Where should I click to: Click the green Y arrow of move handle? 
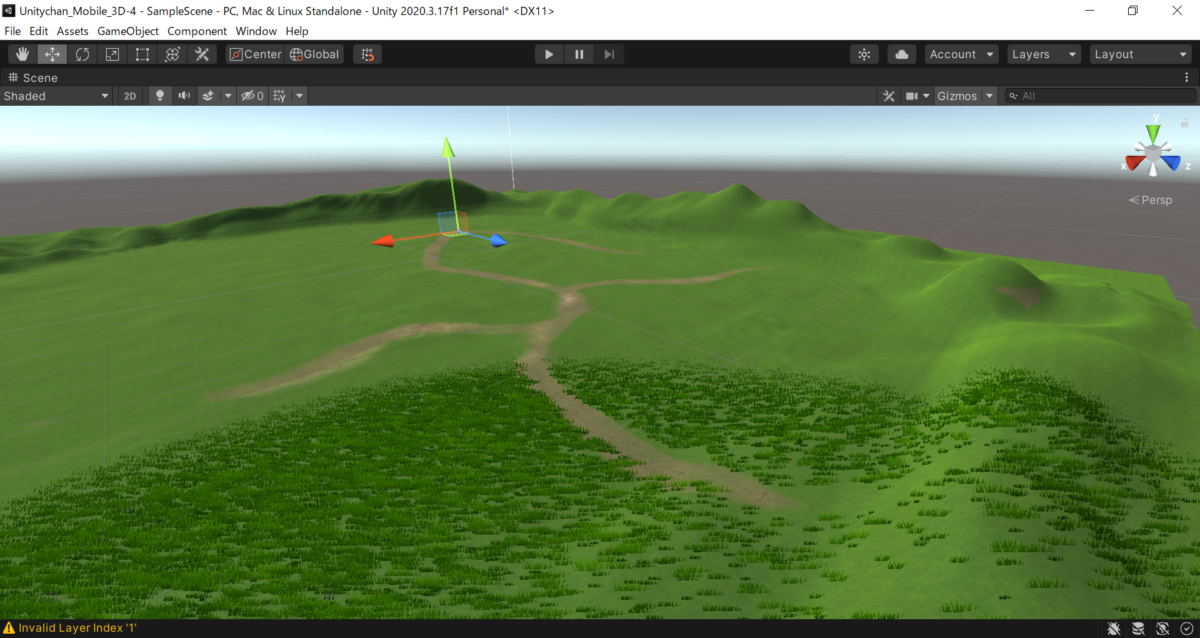pos(449,148)
